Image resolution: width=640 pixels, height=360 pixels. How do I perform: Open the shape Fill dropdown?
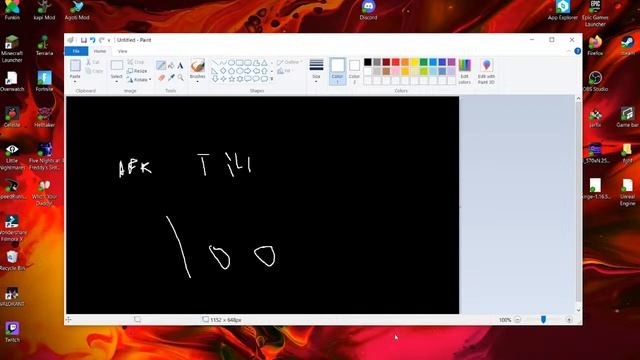coord(284,71)
